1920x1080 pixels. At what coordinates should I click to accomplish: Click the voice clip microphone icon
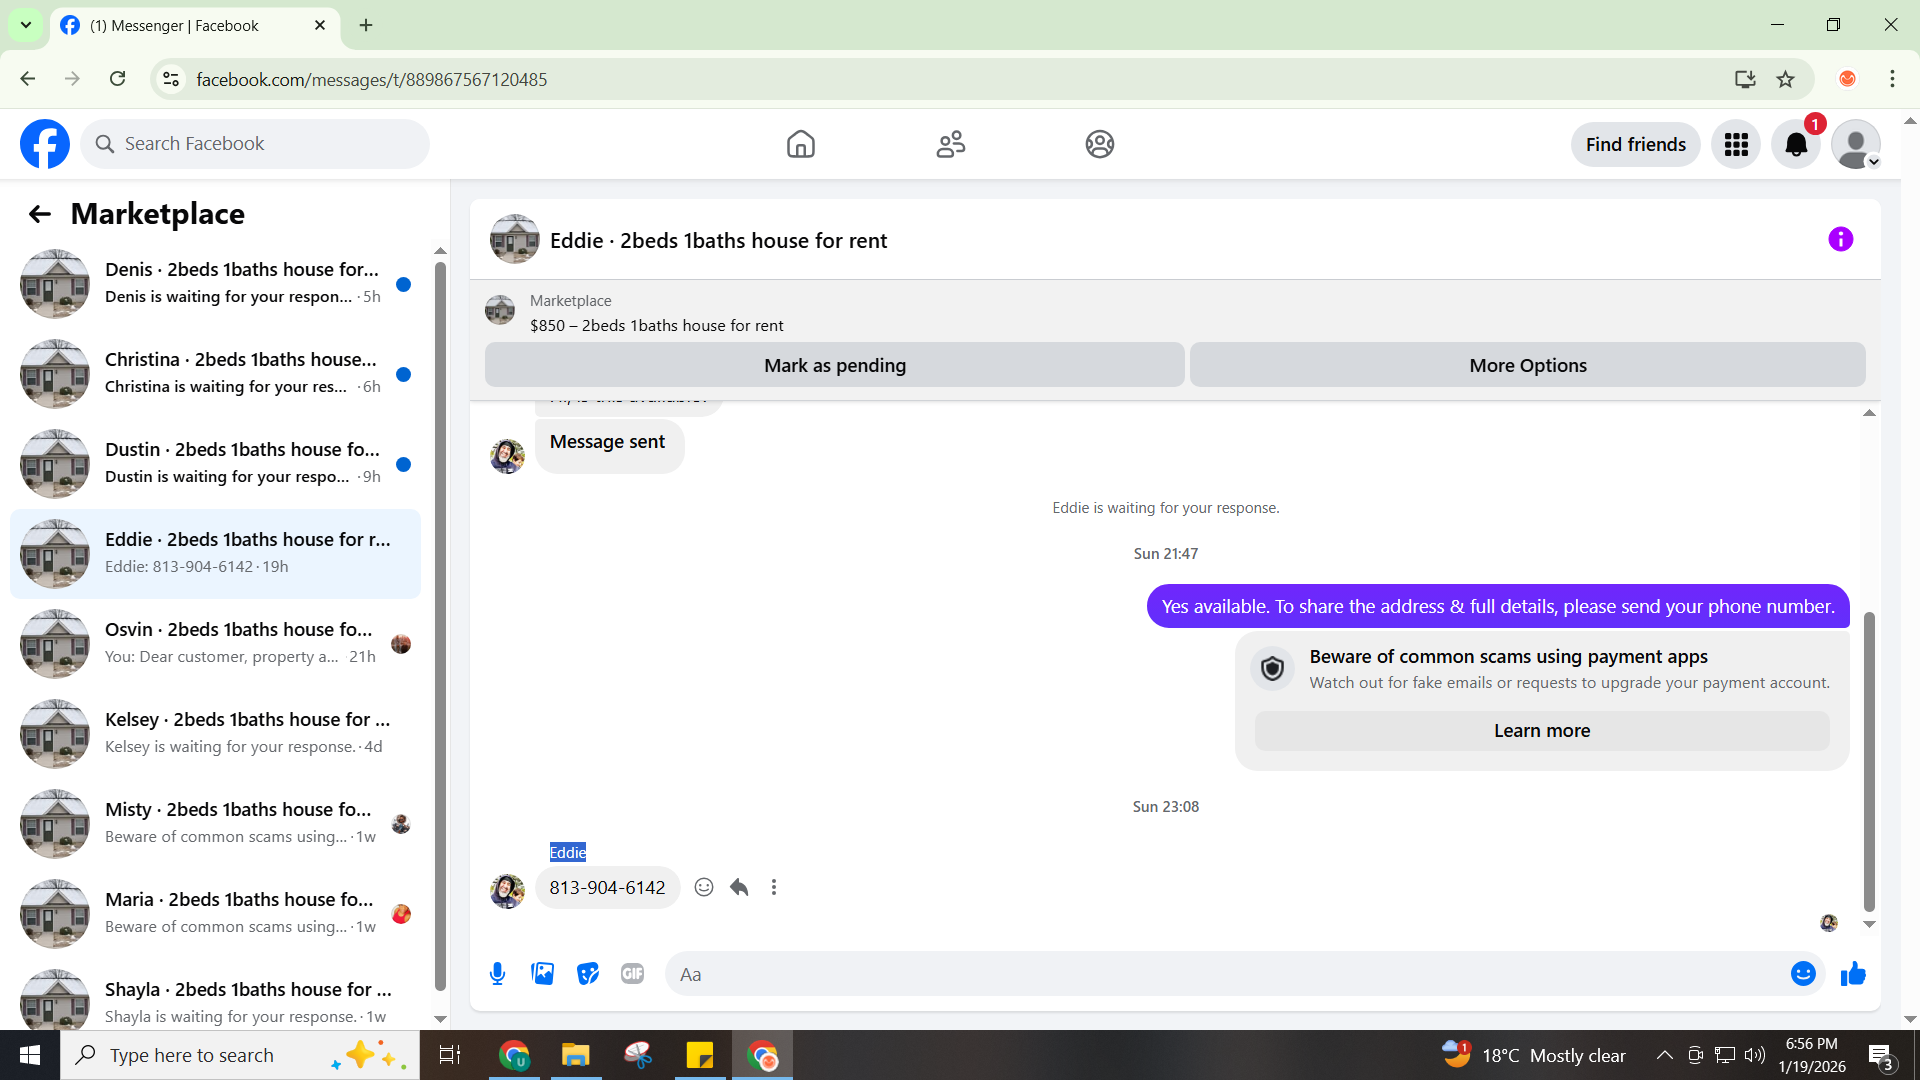pos(497,973)
